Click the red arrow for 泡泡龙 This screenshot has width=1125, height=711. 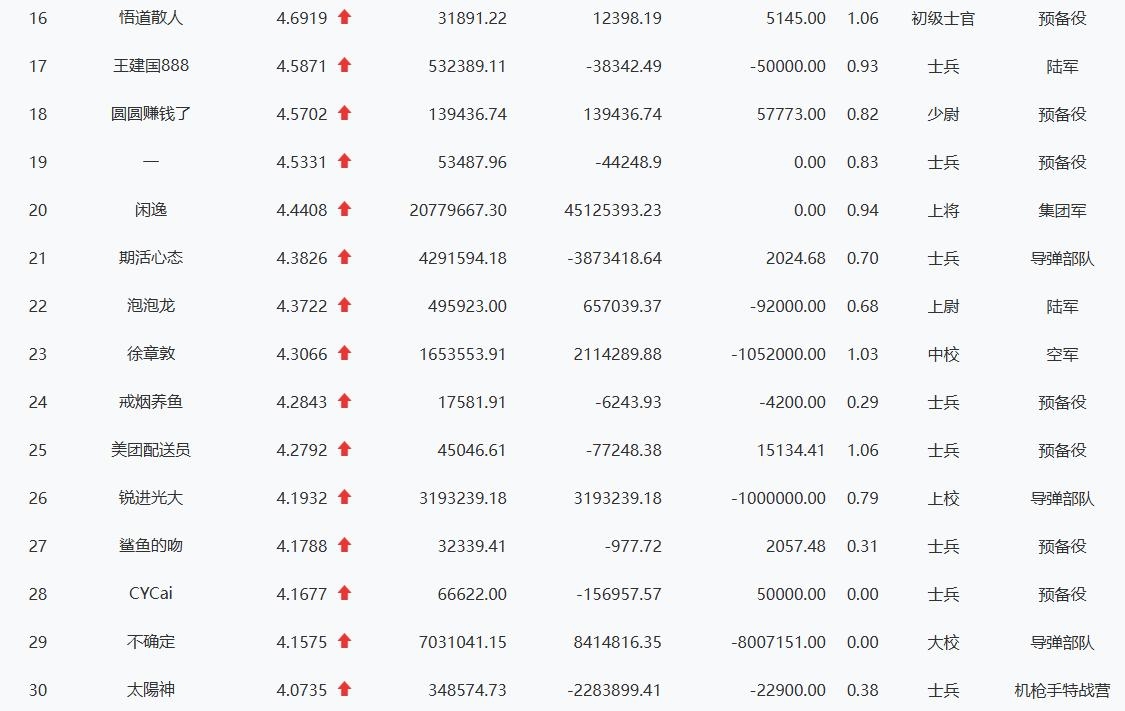click(x=344, y=305)
